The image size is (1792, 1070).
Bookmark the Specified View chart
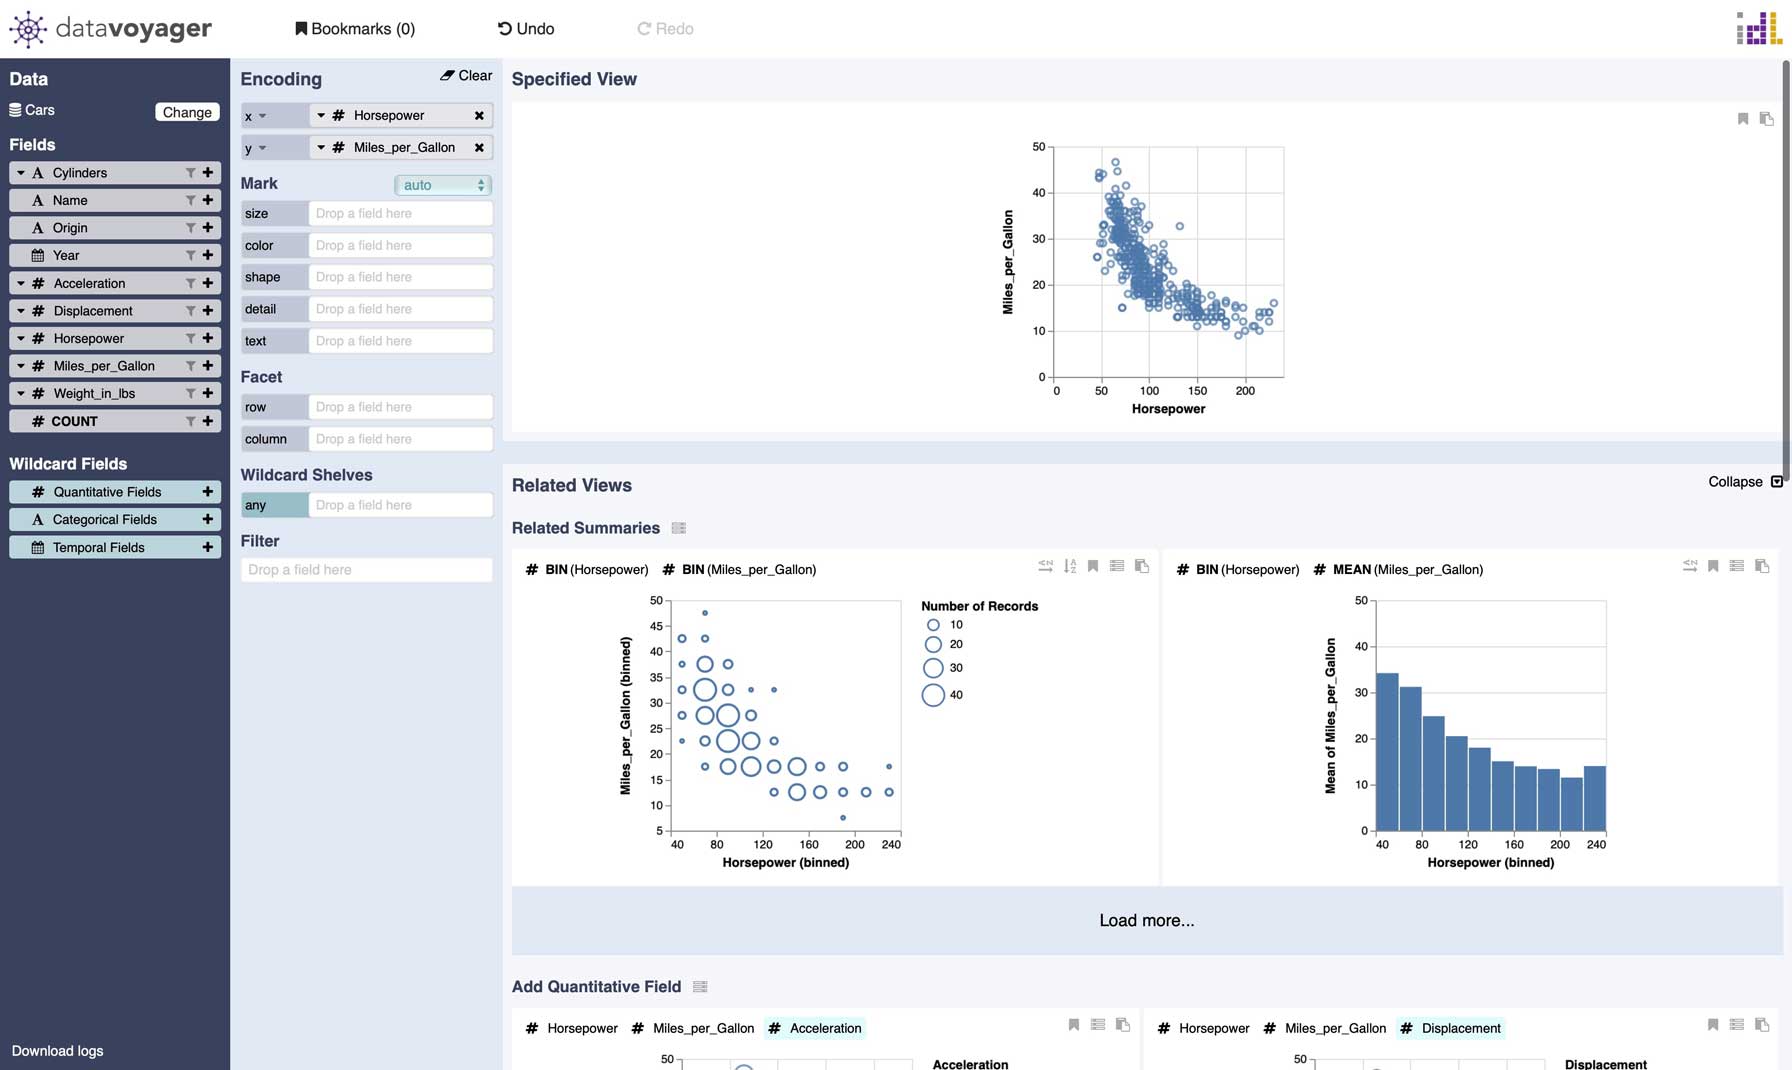[1743, 119]
